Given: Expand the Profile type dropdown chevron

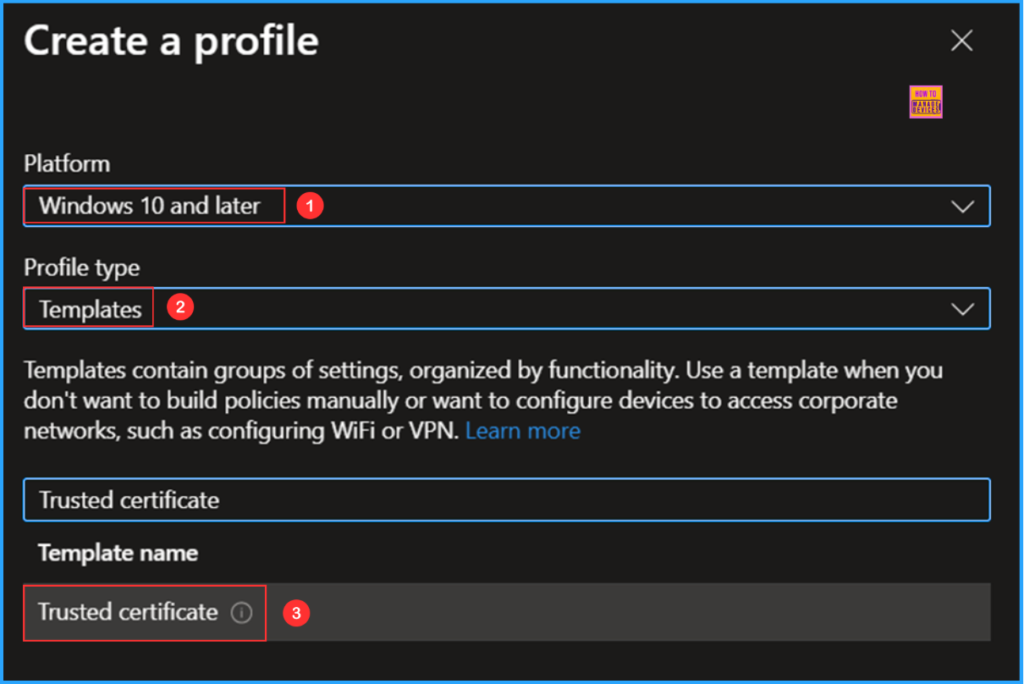Looking at the screenshot, I should 962,309.
